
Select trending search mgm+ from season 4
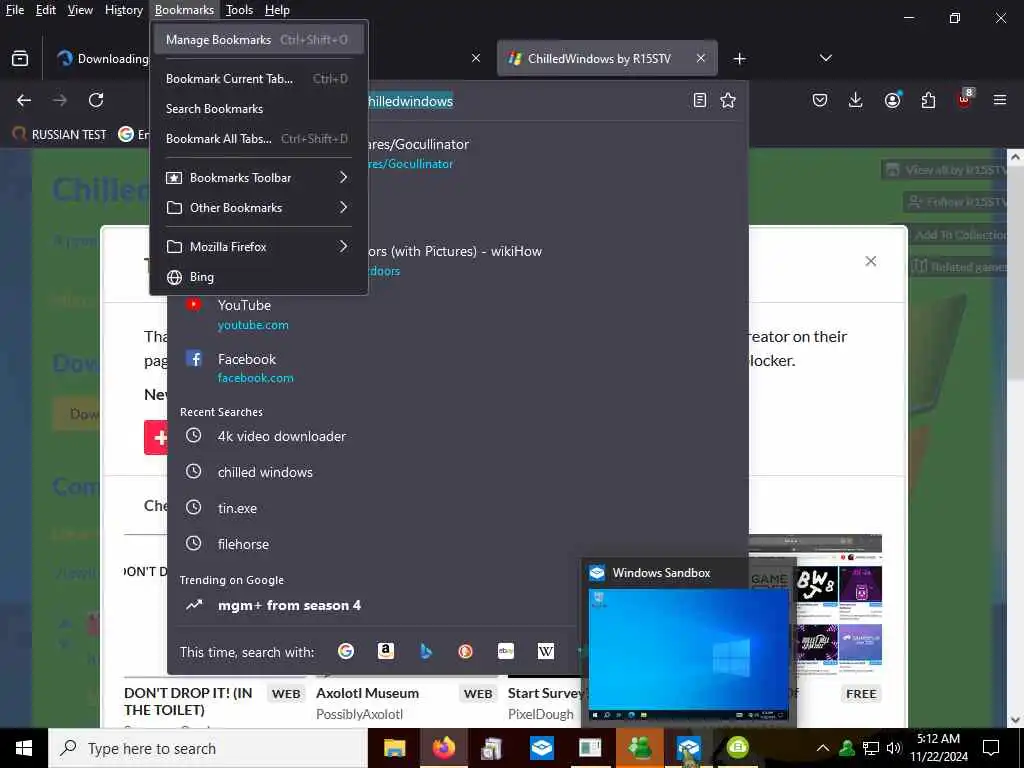(376, 605)
